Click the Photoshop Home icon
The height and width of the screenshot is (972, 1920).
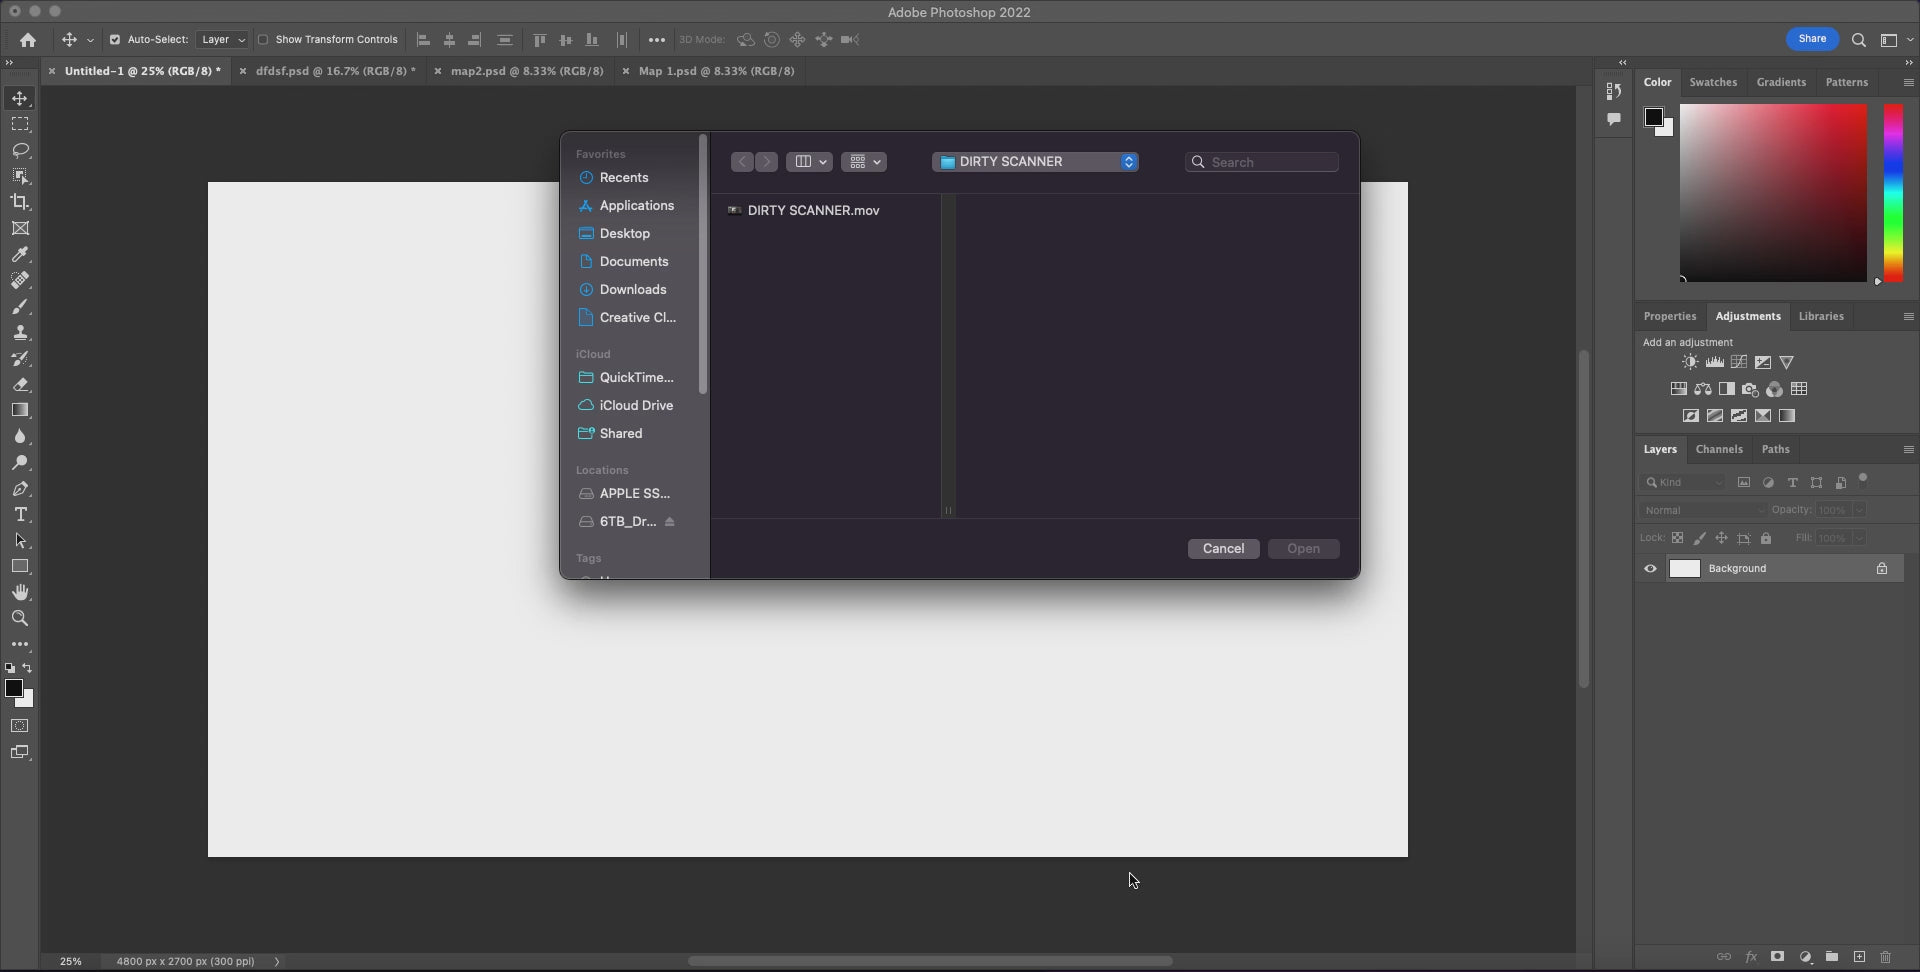[28, 40]
